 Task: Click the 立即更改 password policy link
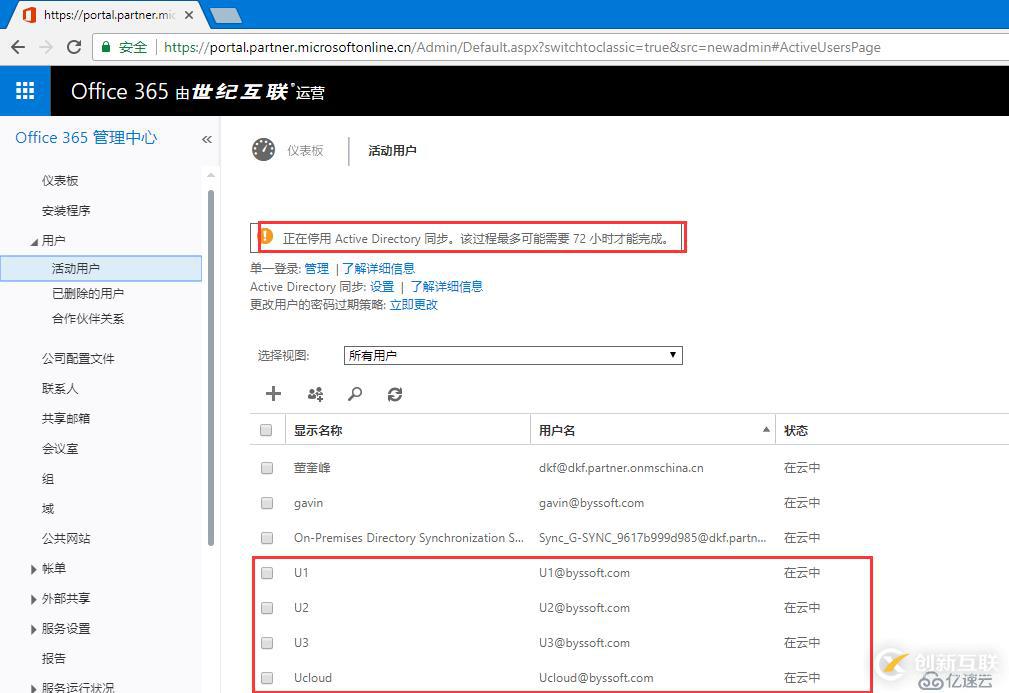pos(413,304)
